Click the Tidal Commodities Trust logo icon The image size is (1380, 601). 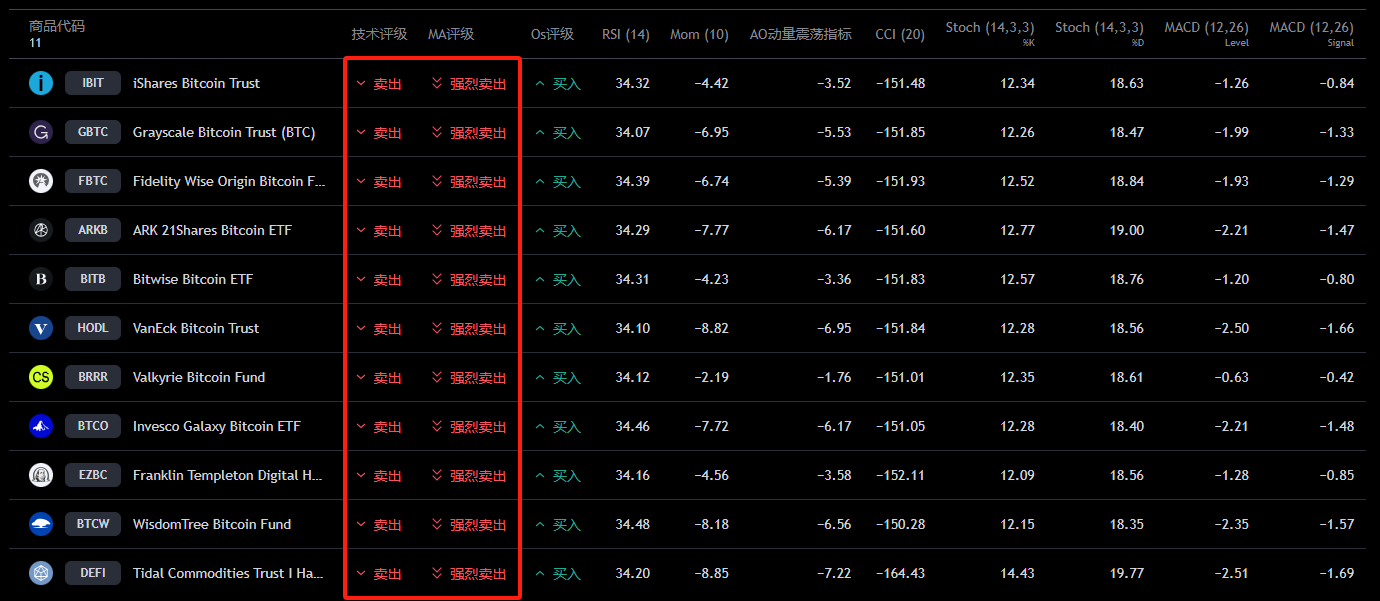pyautogui.click(x=41, y=573)
